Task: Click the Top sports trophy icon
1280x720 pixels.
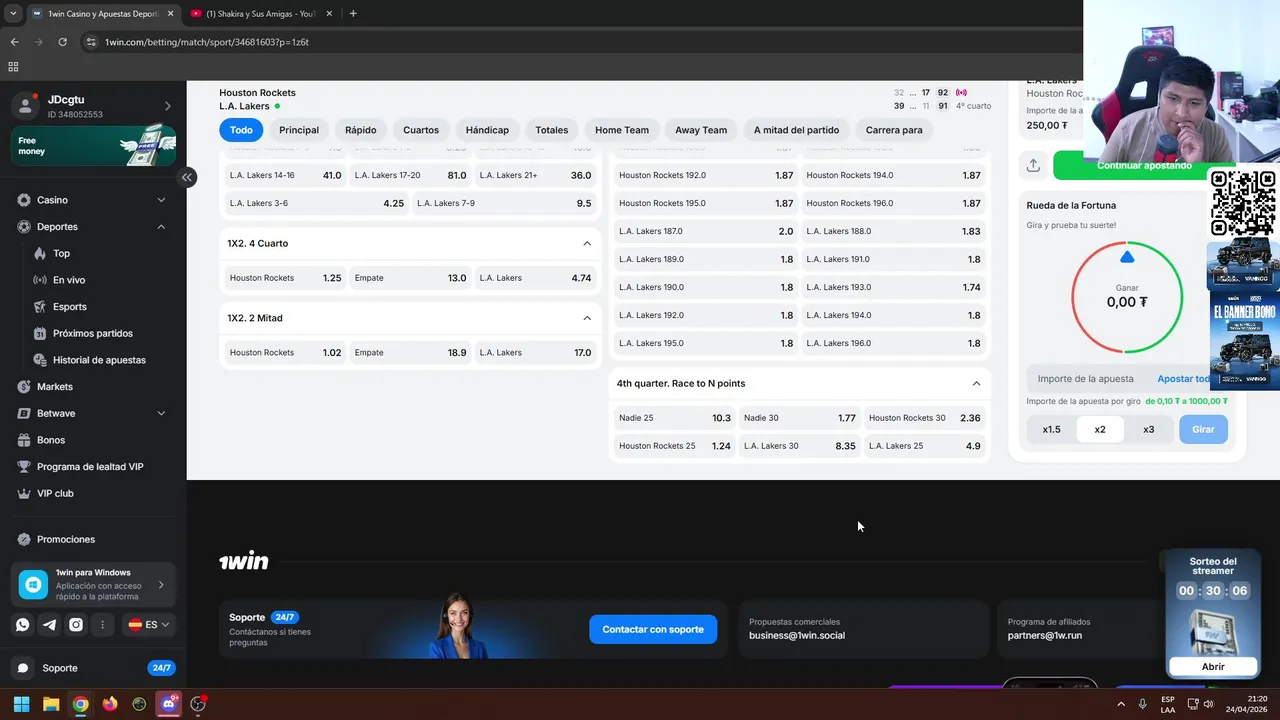Action: [40, 254]
